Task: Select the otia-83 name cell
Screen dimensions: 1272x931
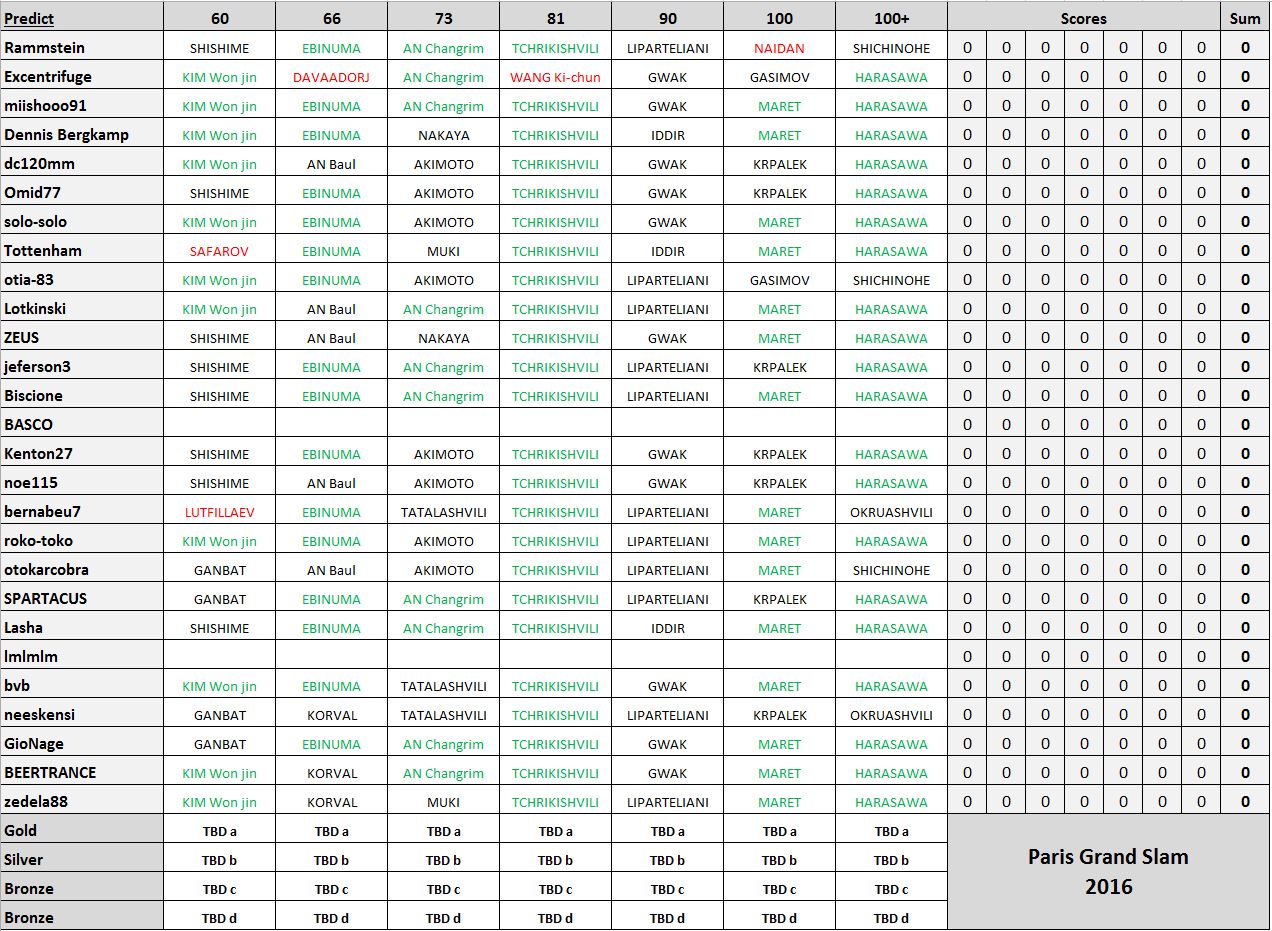Action: [82, 279]
